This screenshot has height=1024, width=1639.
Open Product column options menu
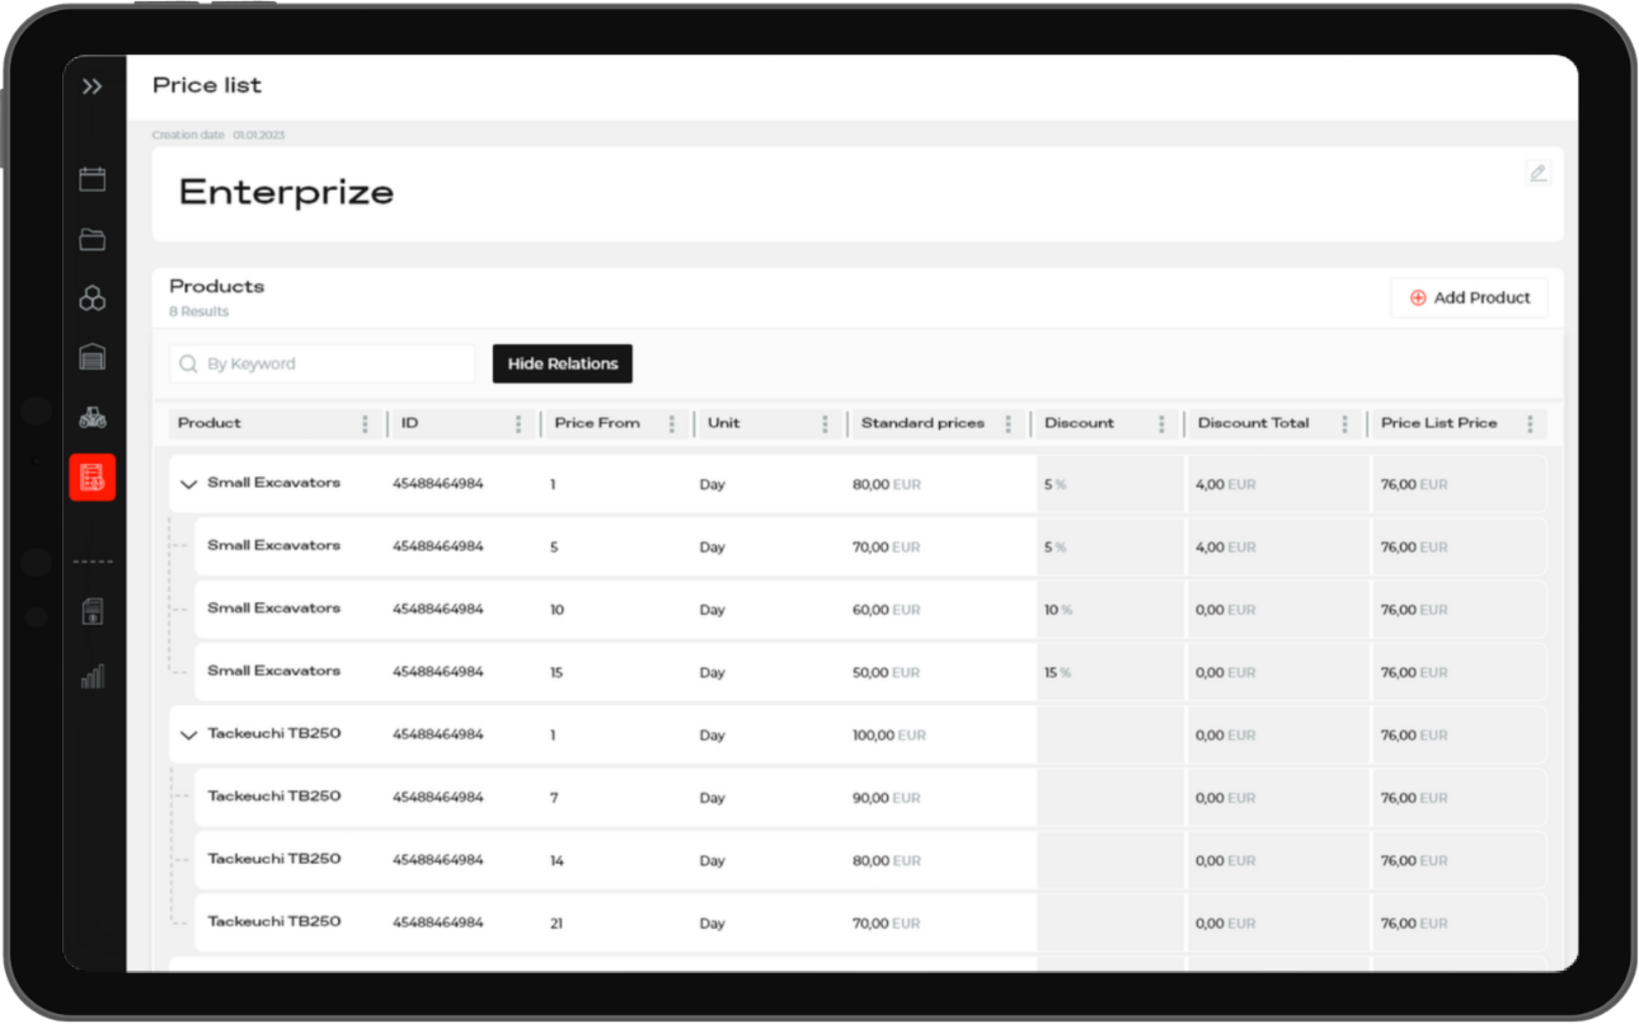[x=365, y=424]
